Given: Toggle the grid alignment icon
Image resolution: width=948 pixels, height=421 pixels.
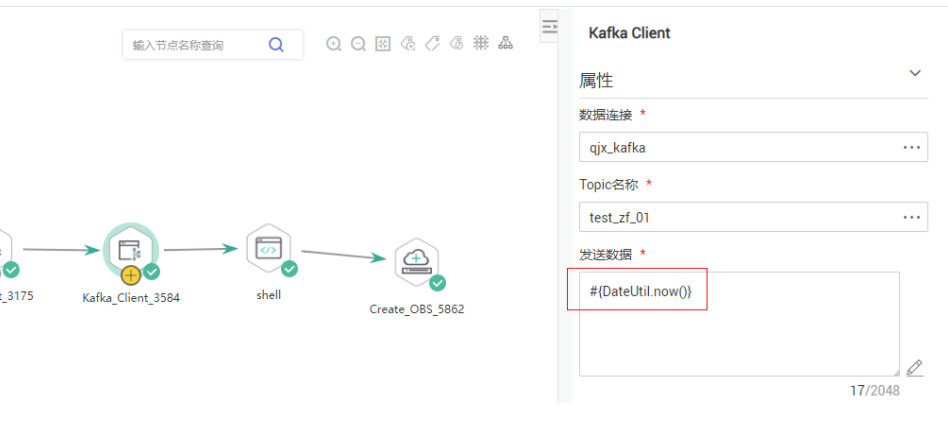Looking at the screenshot, I should [x=481, y=44].
